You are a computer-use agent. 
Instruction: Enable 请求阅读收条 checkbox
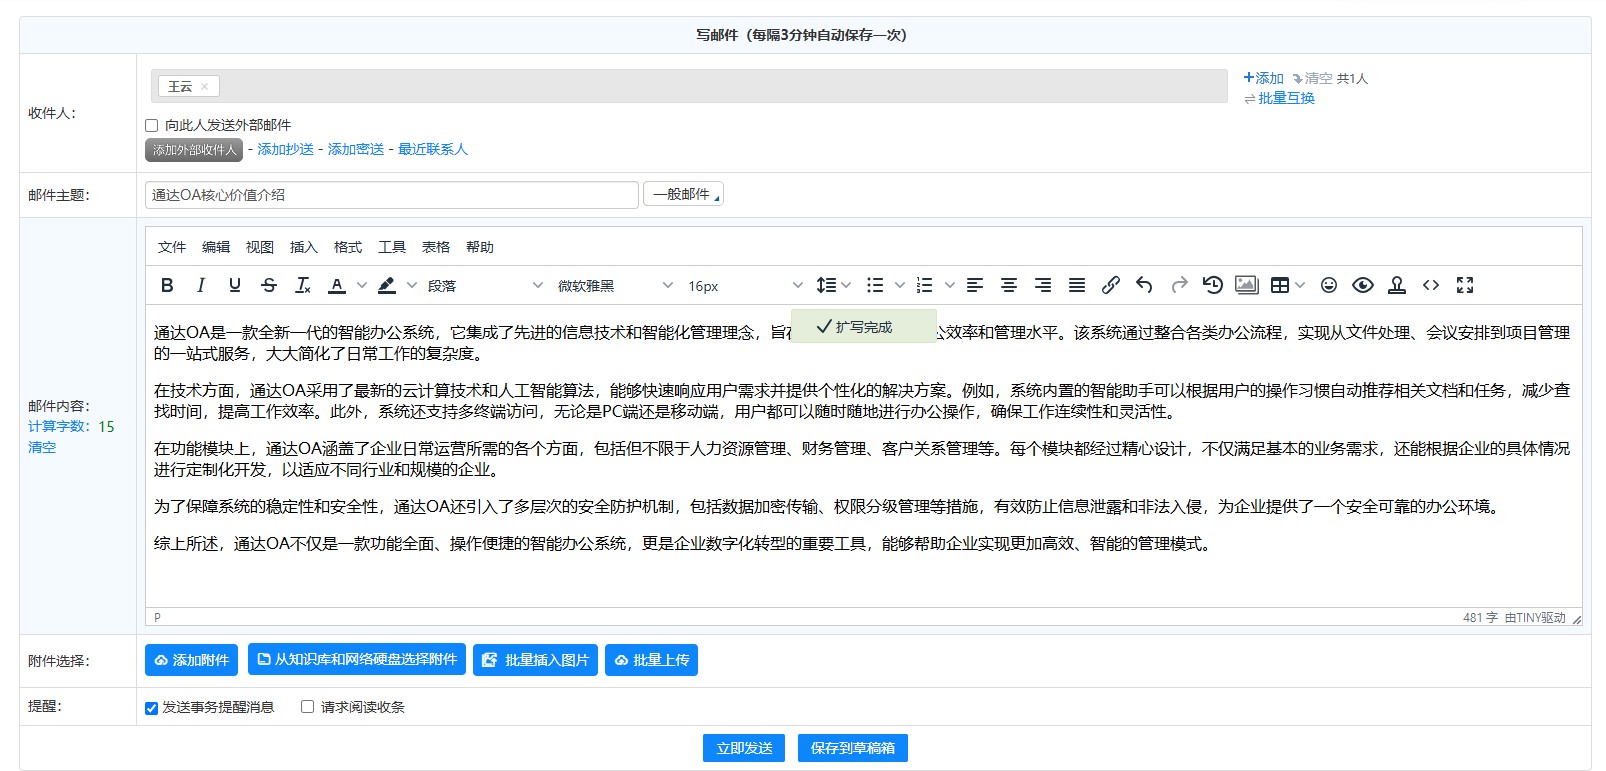pos(308,707)
